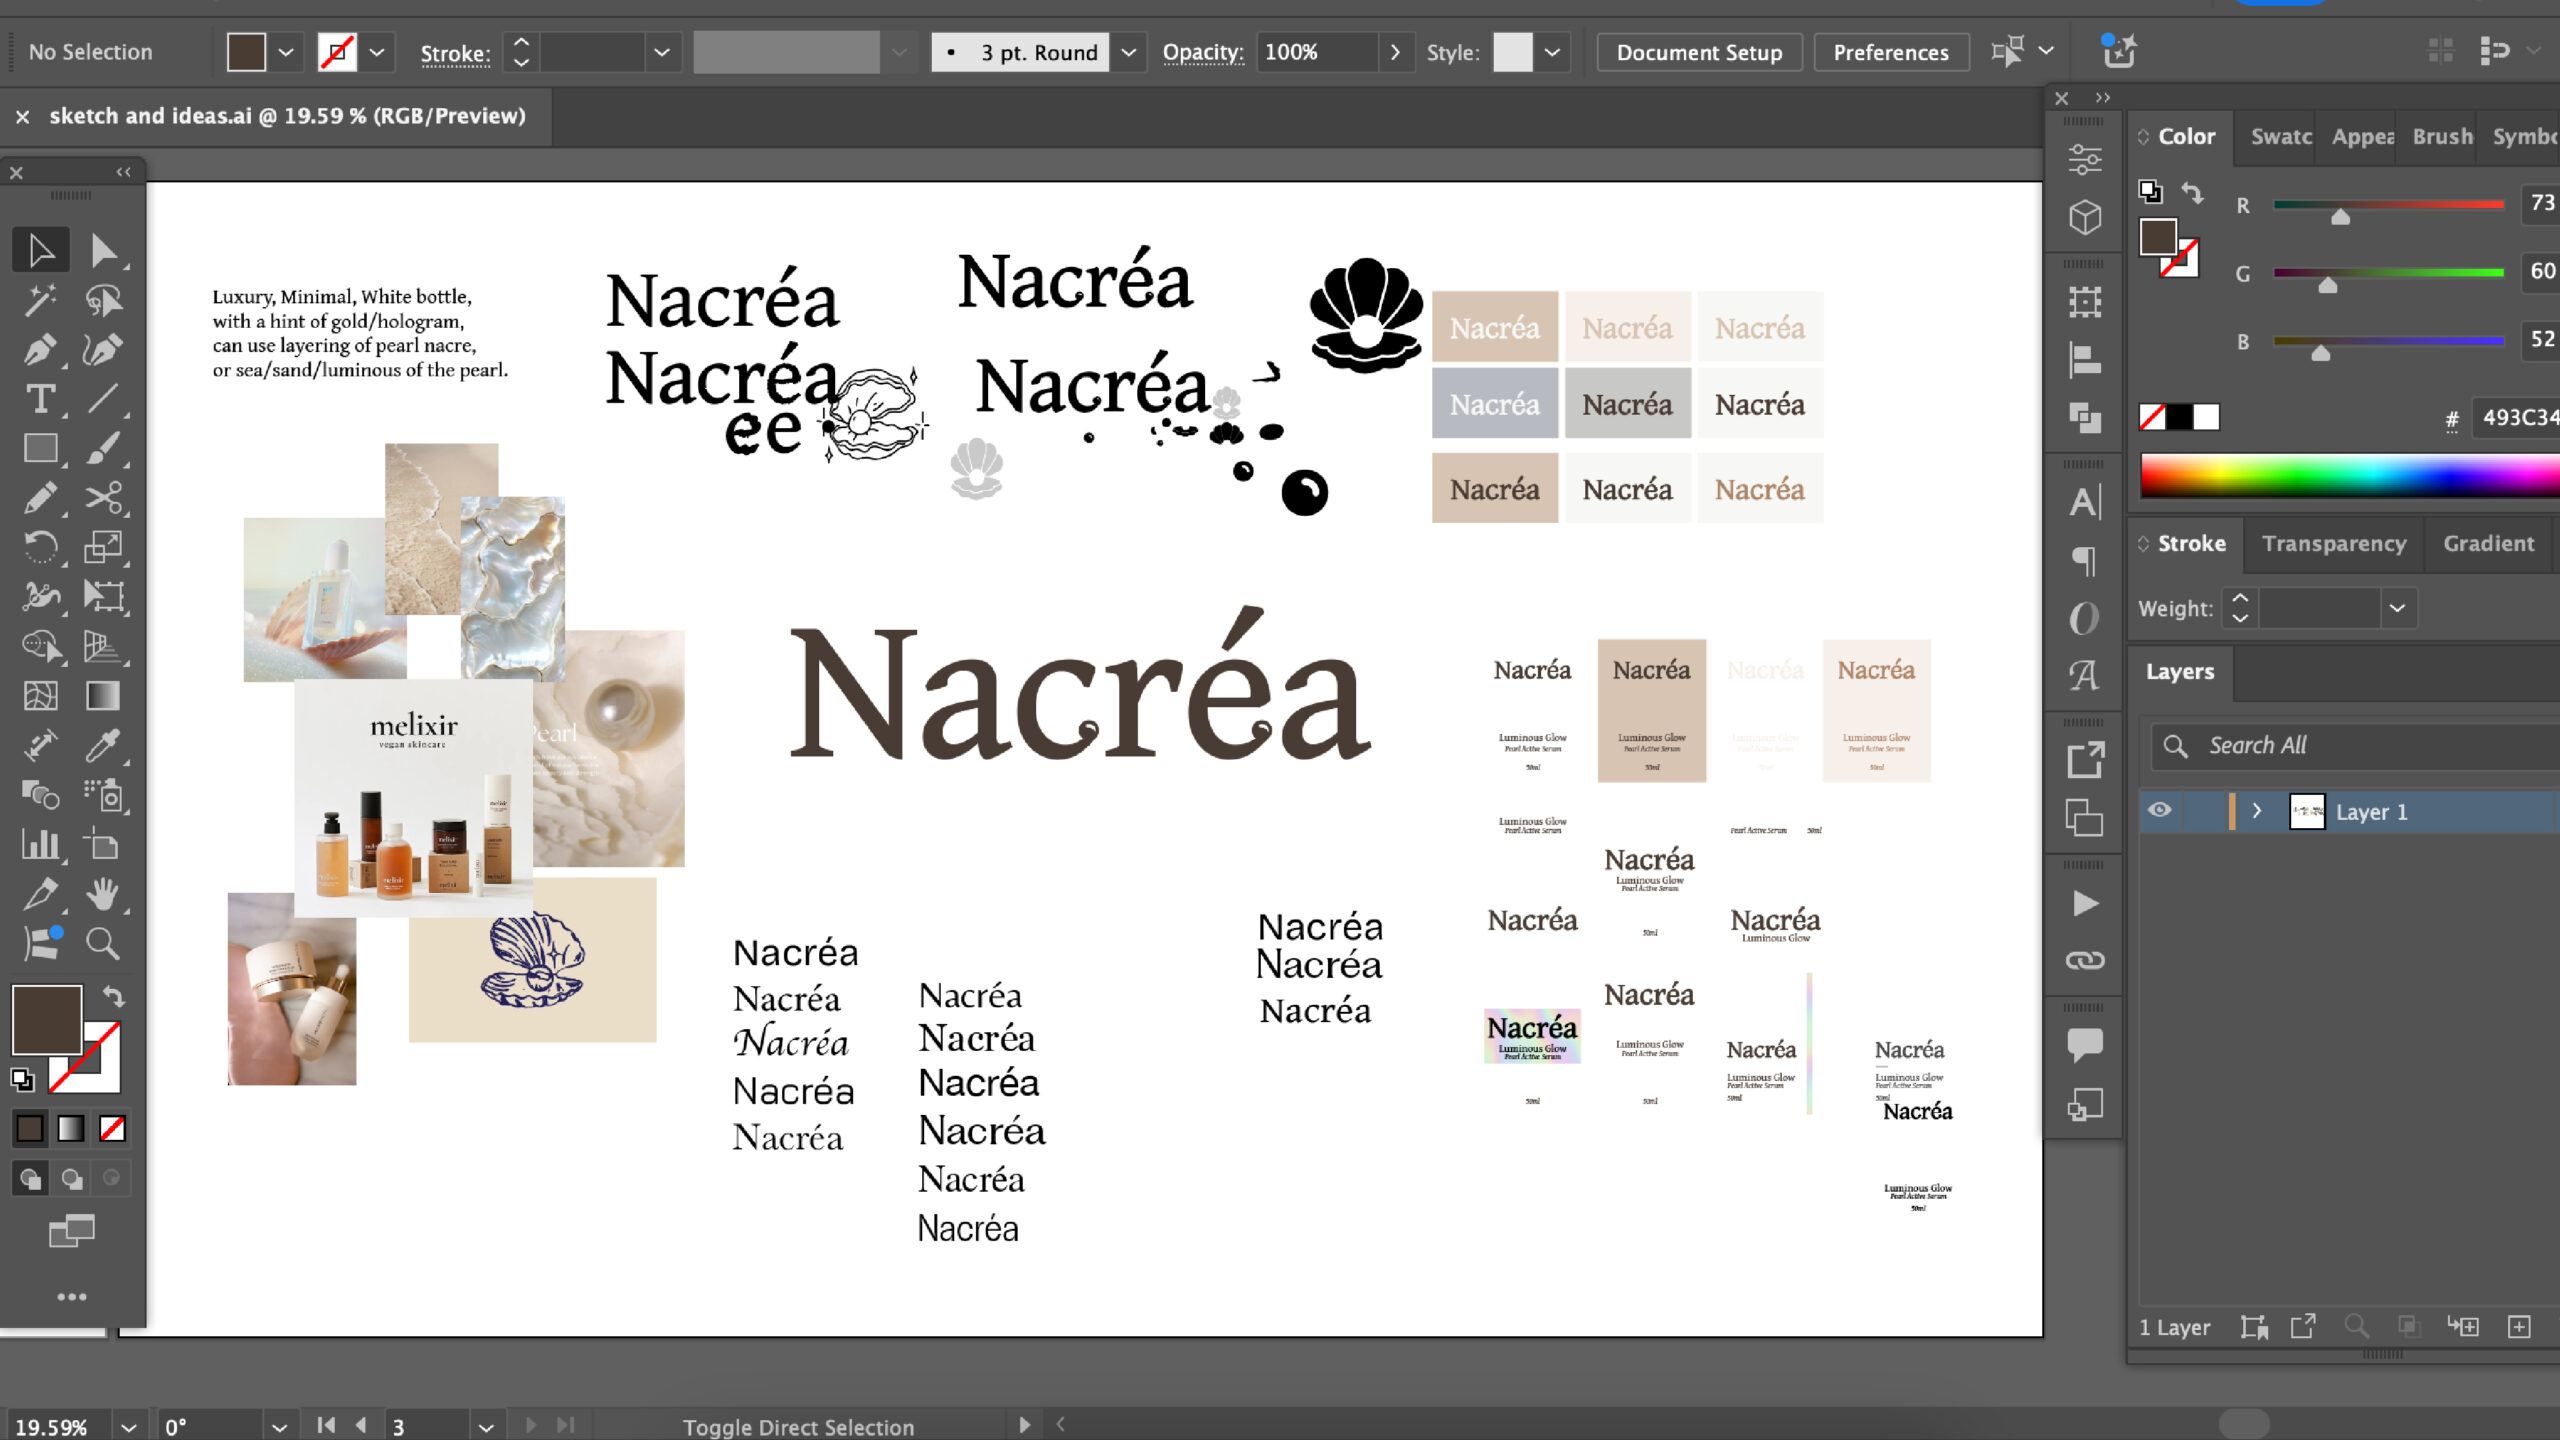Choose the Scissors tool
The width and height of the screenshot is (2560, 1440).
pyautogui.click(x=103, y=497)
